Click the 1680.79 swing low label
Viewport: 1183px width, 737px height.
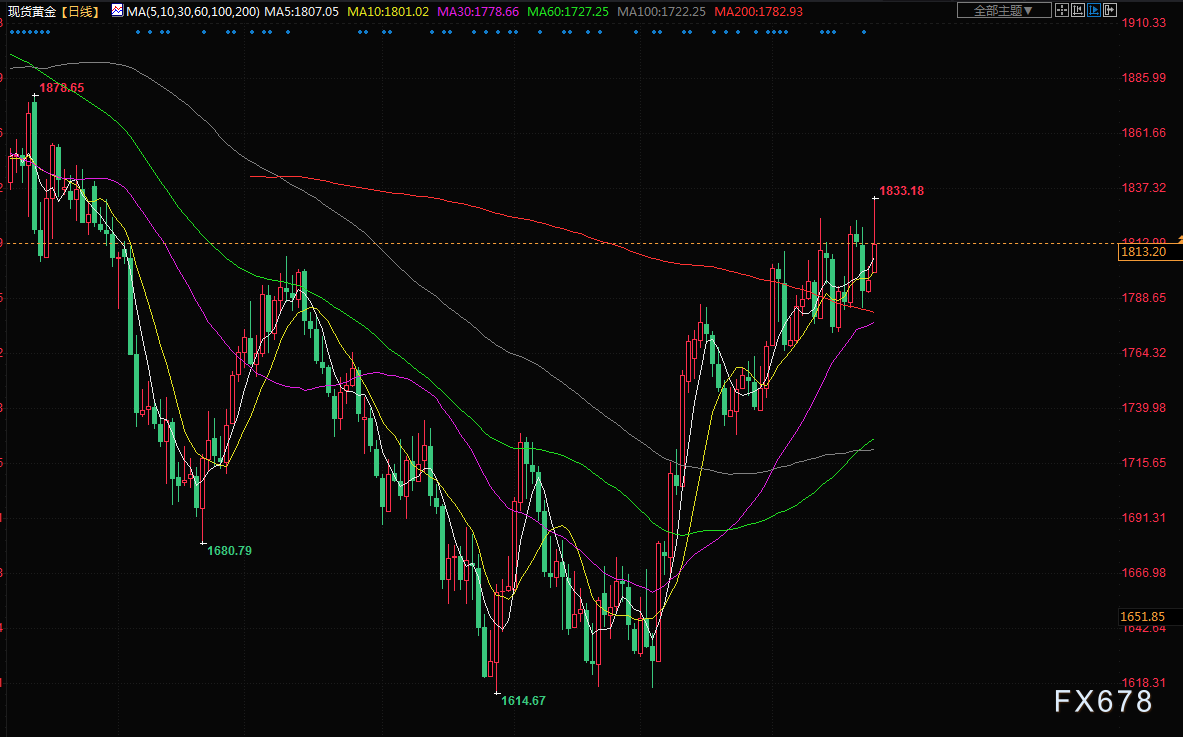229,550
